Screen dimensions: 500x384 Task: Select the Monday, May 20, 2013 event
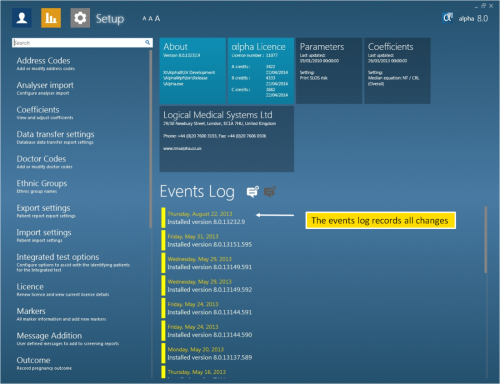coord(206,353)
